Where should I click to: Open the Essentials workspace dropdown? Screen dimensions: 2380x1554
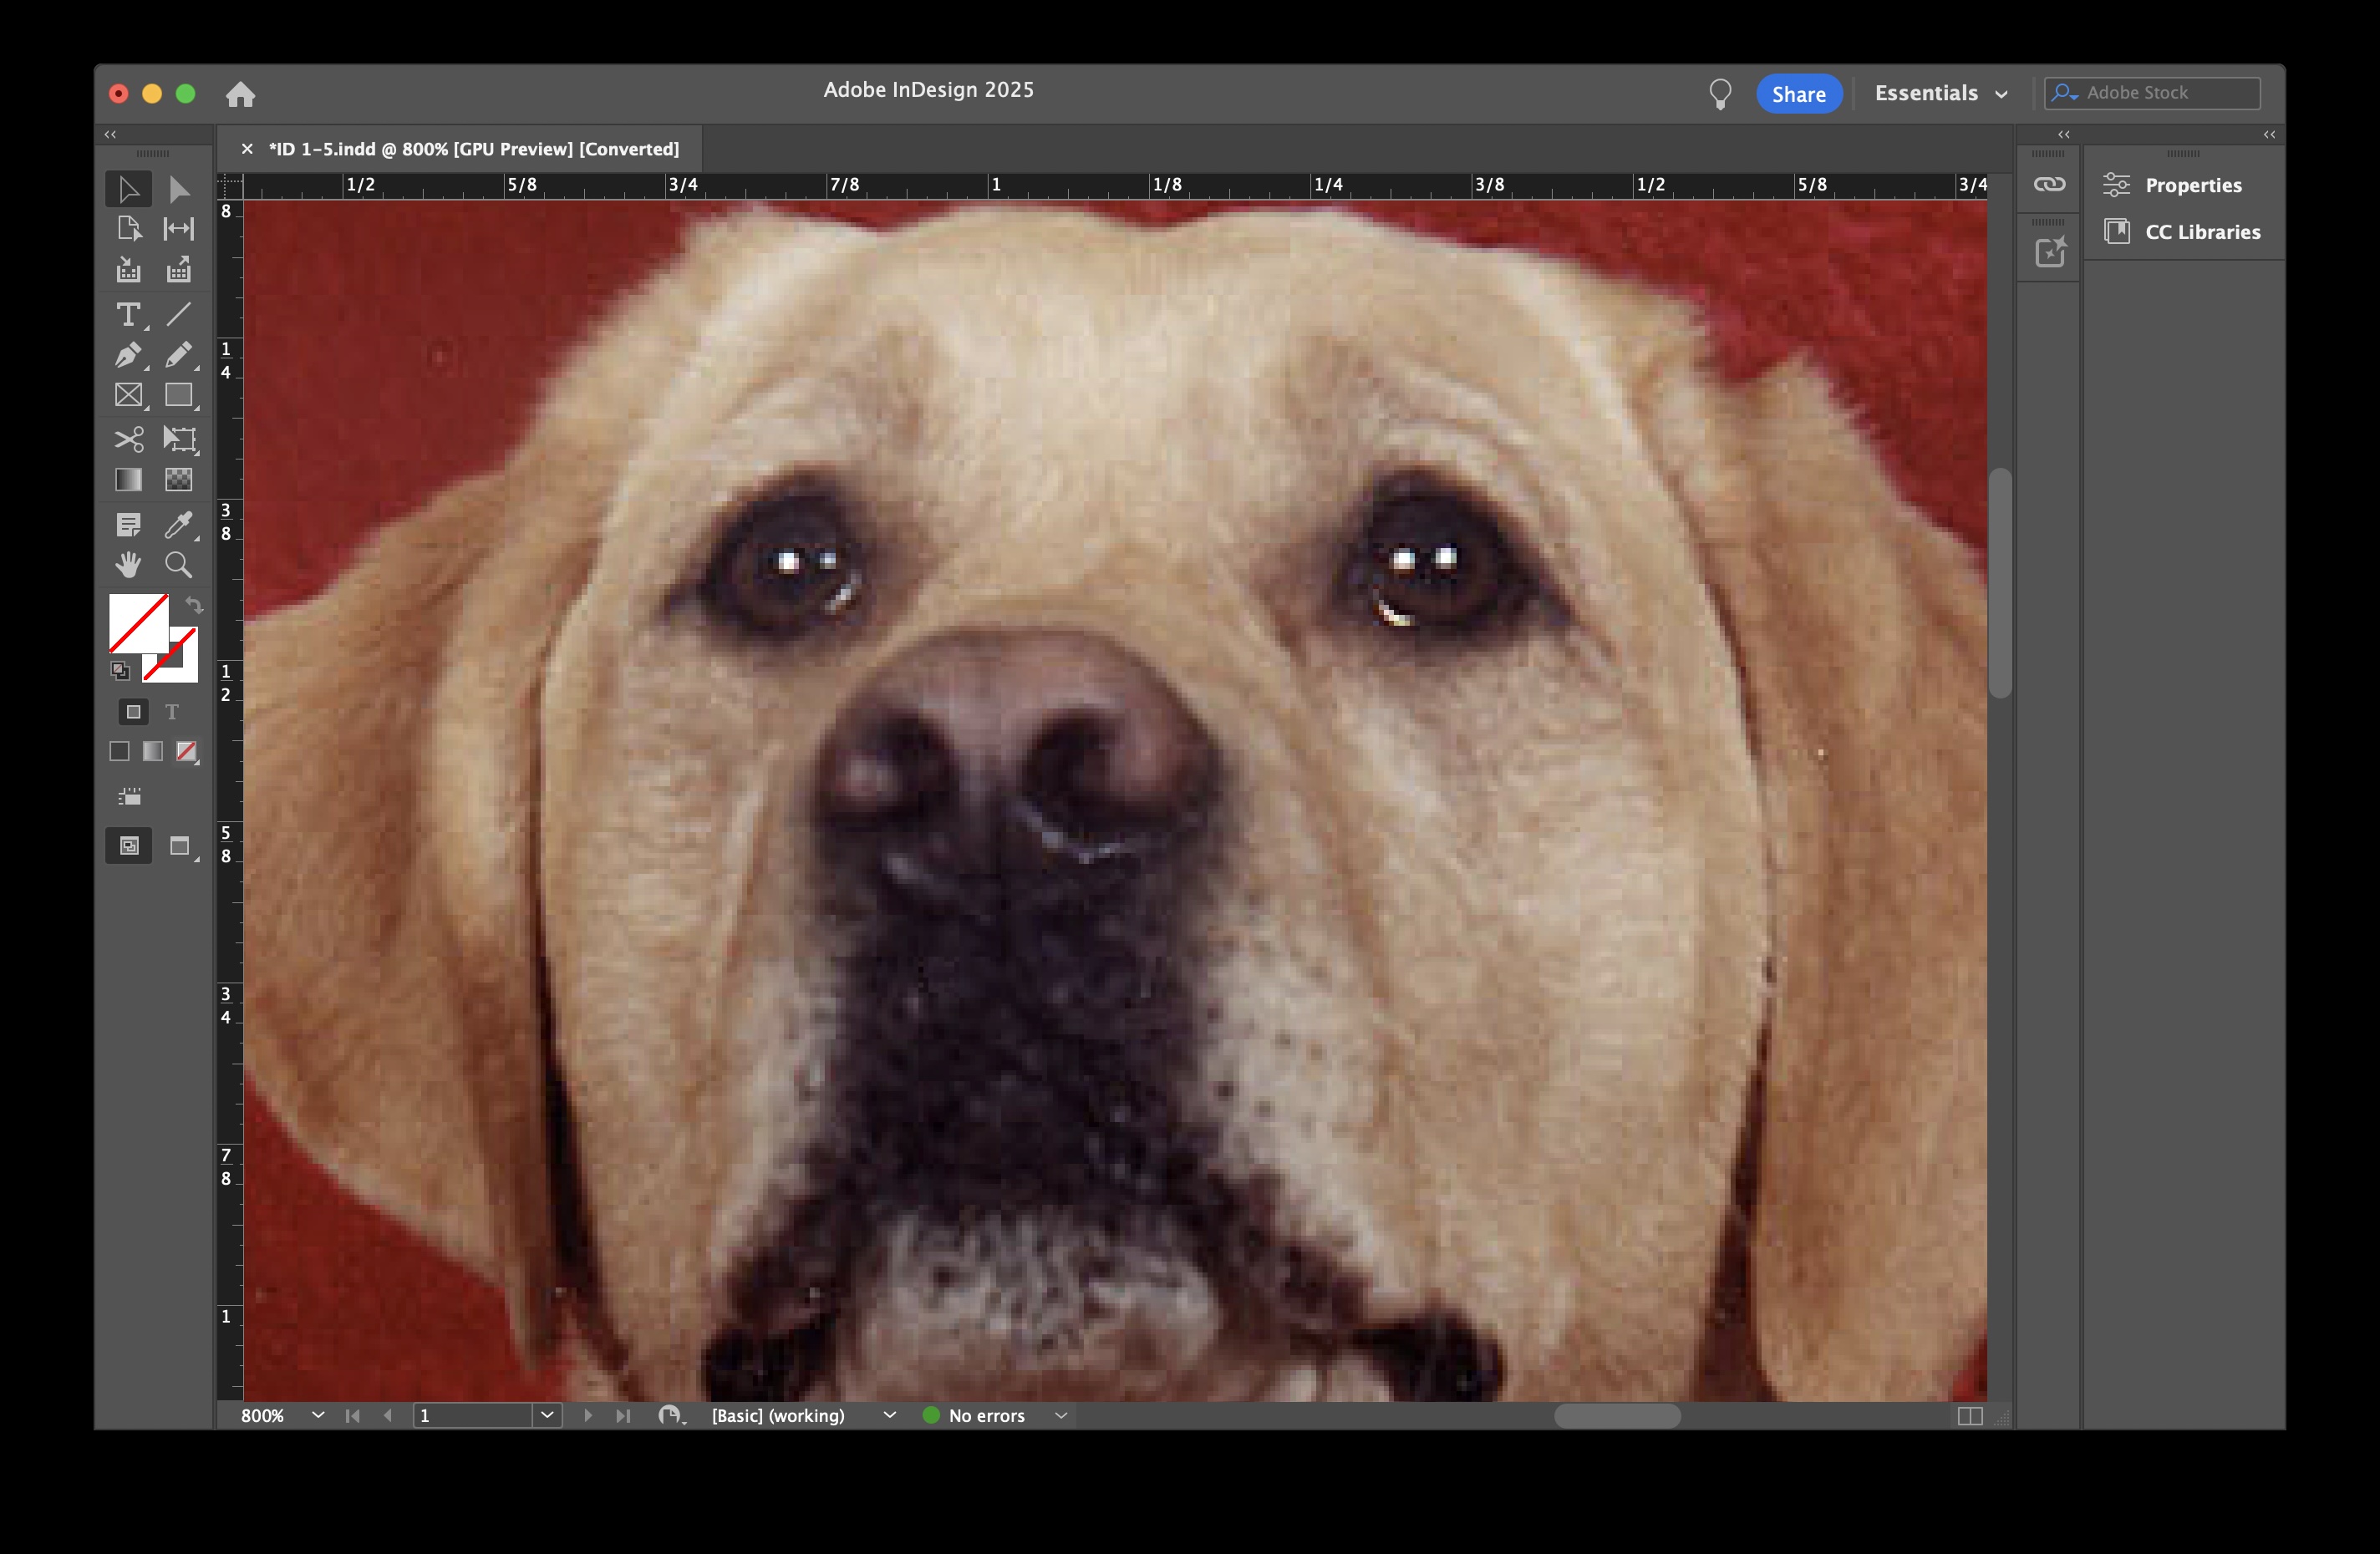click(1940, 93)
